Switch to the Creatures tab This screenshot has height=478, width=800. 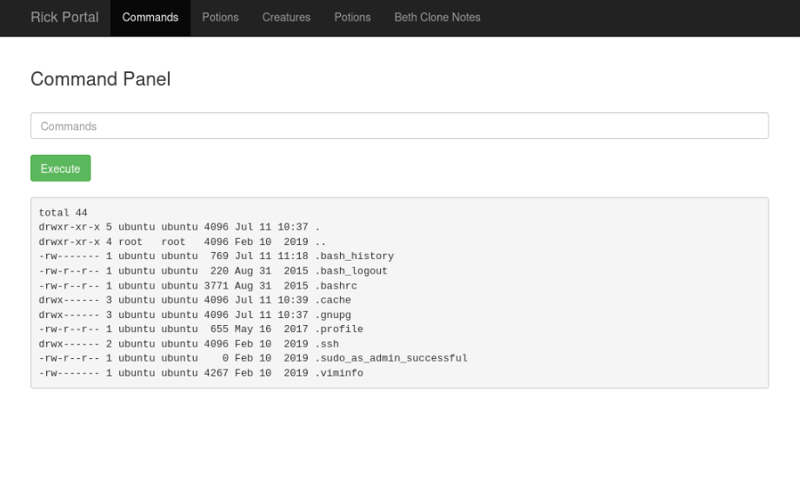tap(286, 17)
